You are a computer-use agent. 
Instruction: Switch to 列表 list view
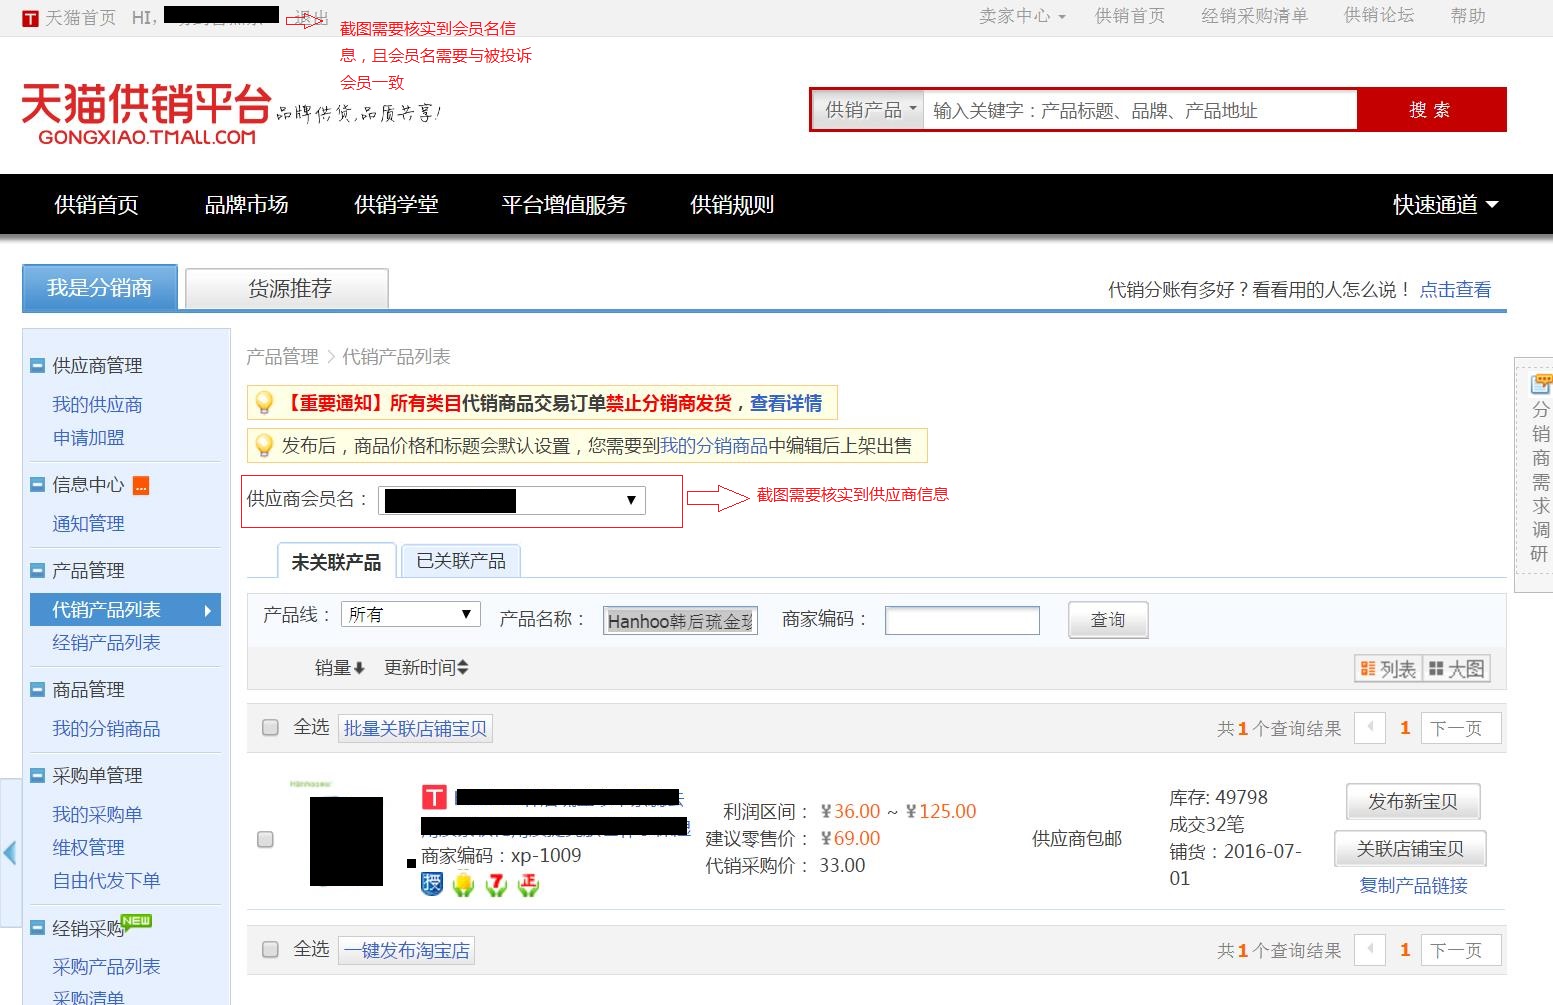coord(1388,669)
